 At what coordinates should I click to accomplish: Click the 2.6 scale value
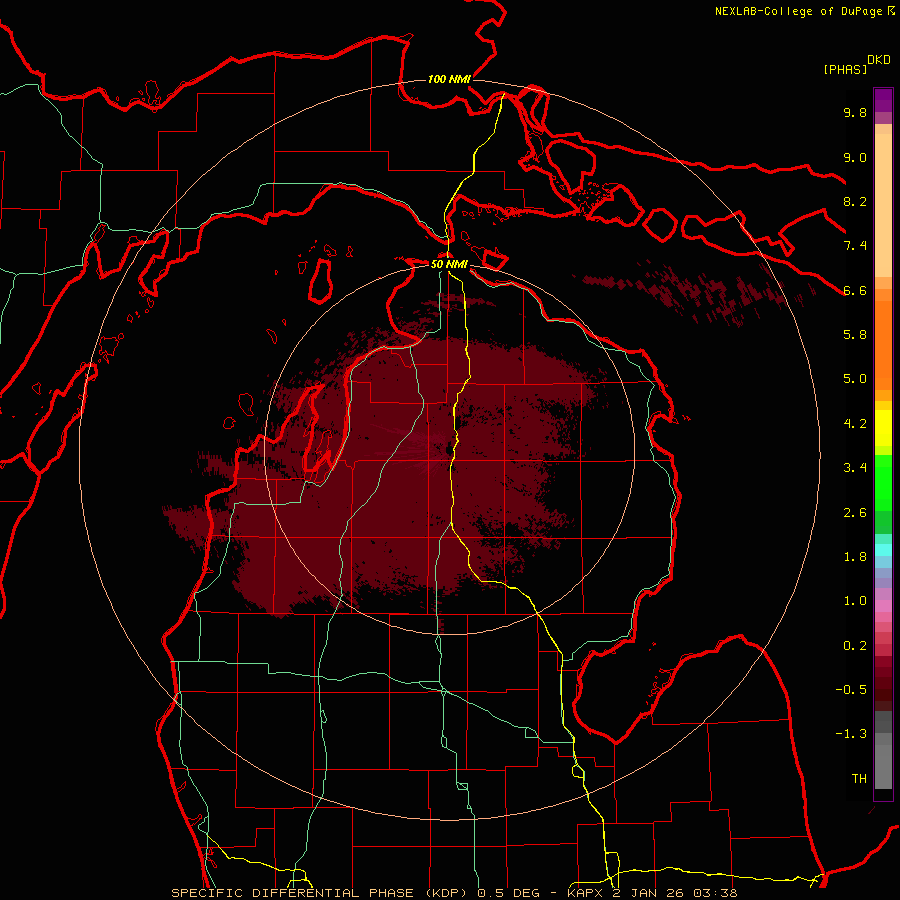pos(855,513)
